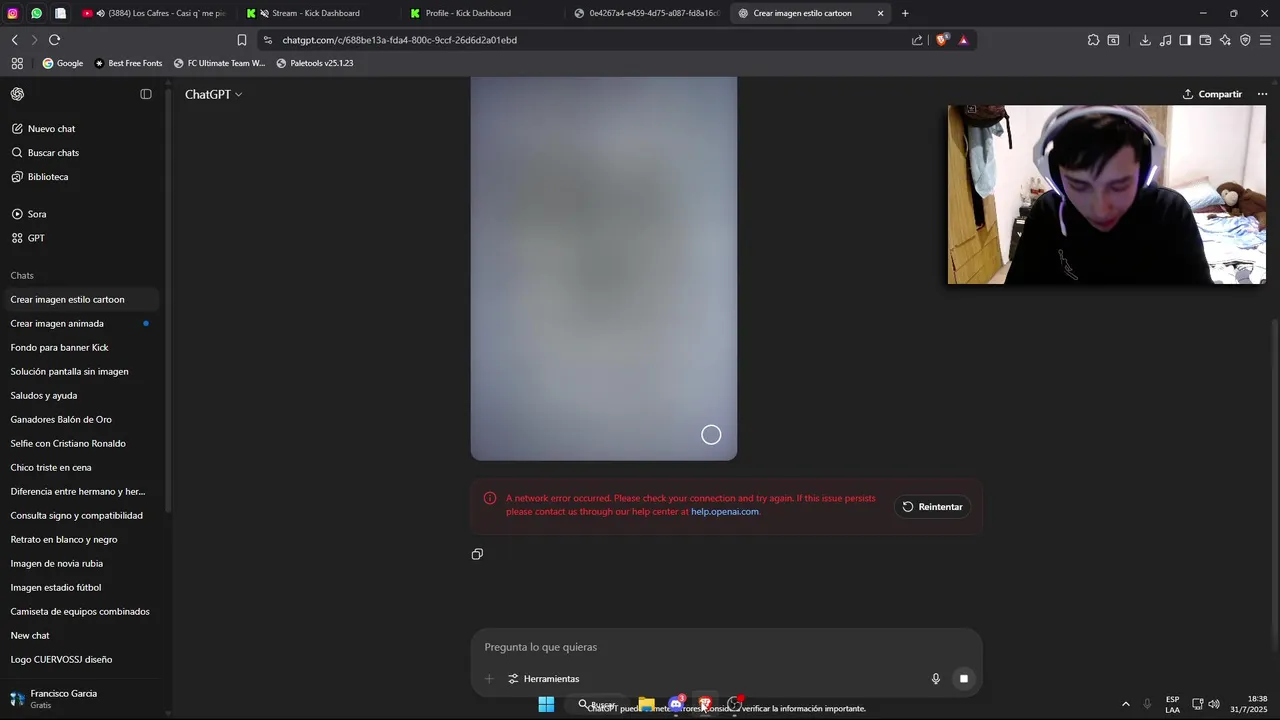Open the Biblioteca section

80,177
